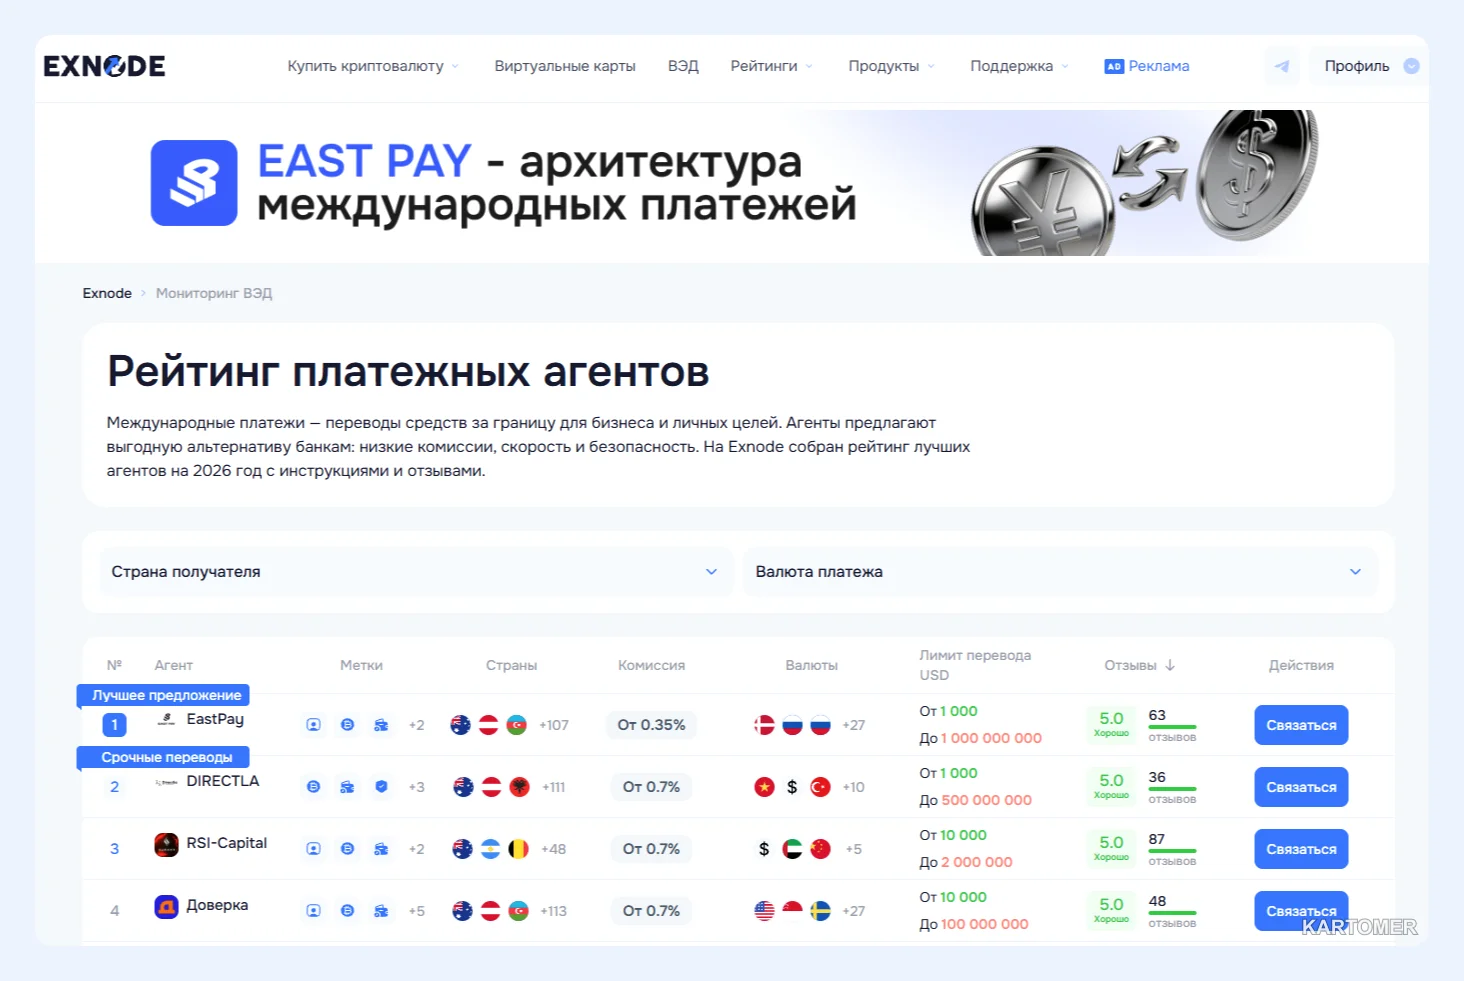1464x981 pixels.
Task: Click the AD badge icon beside Реклама
Action: pyautogui.click(x=1114, y=66)
